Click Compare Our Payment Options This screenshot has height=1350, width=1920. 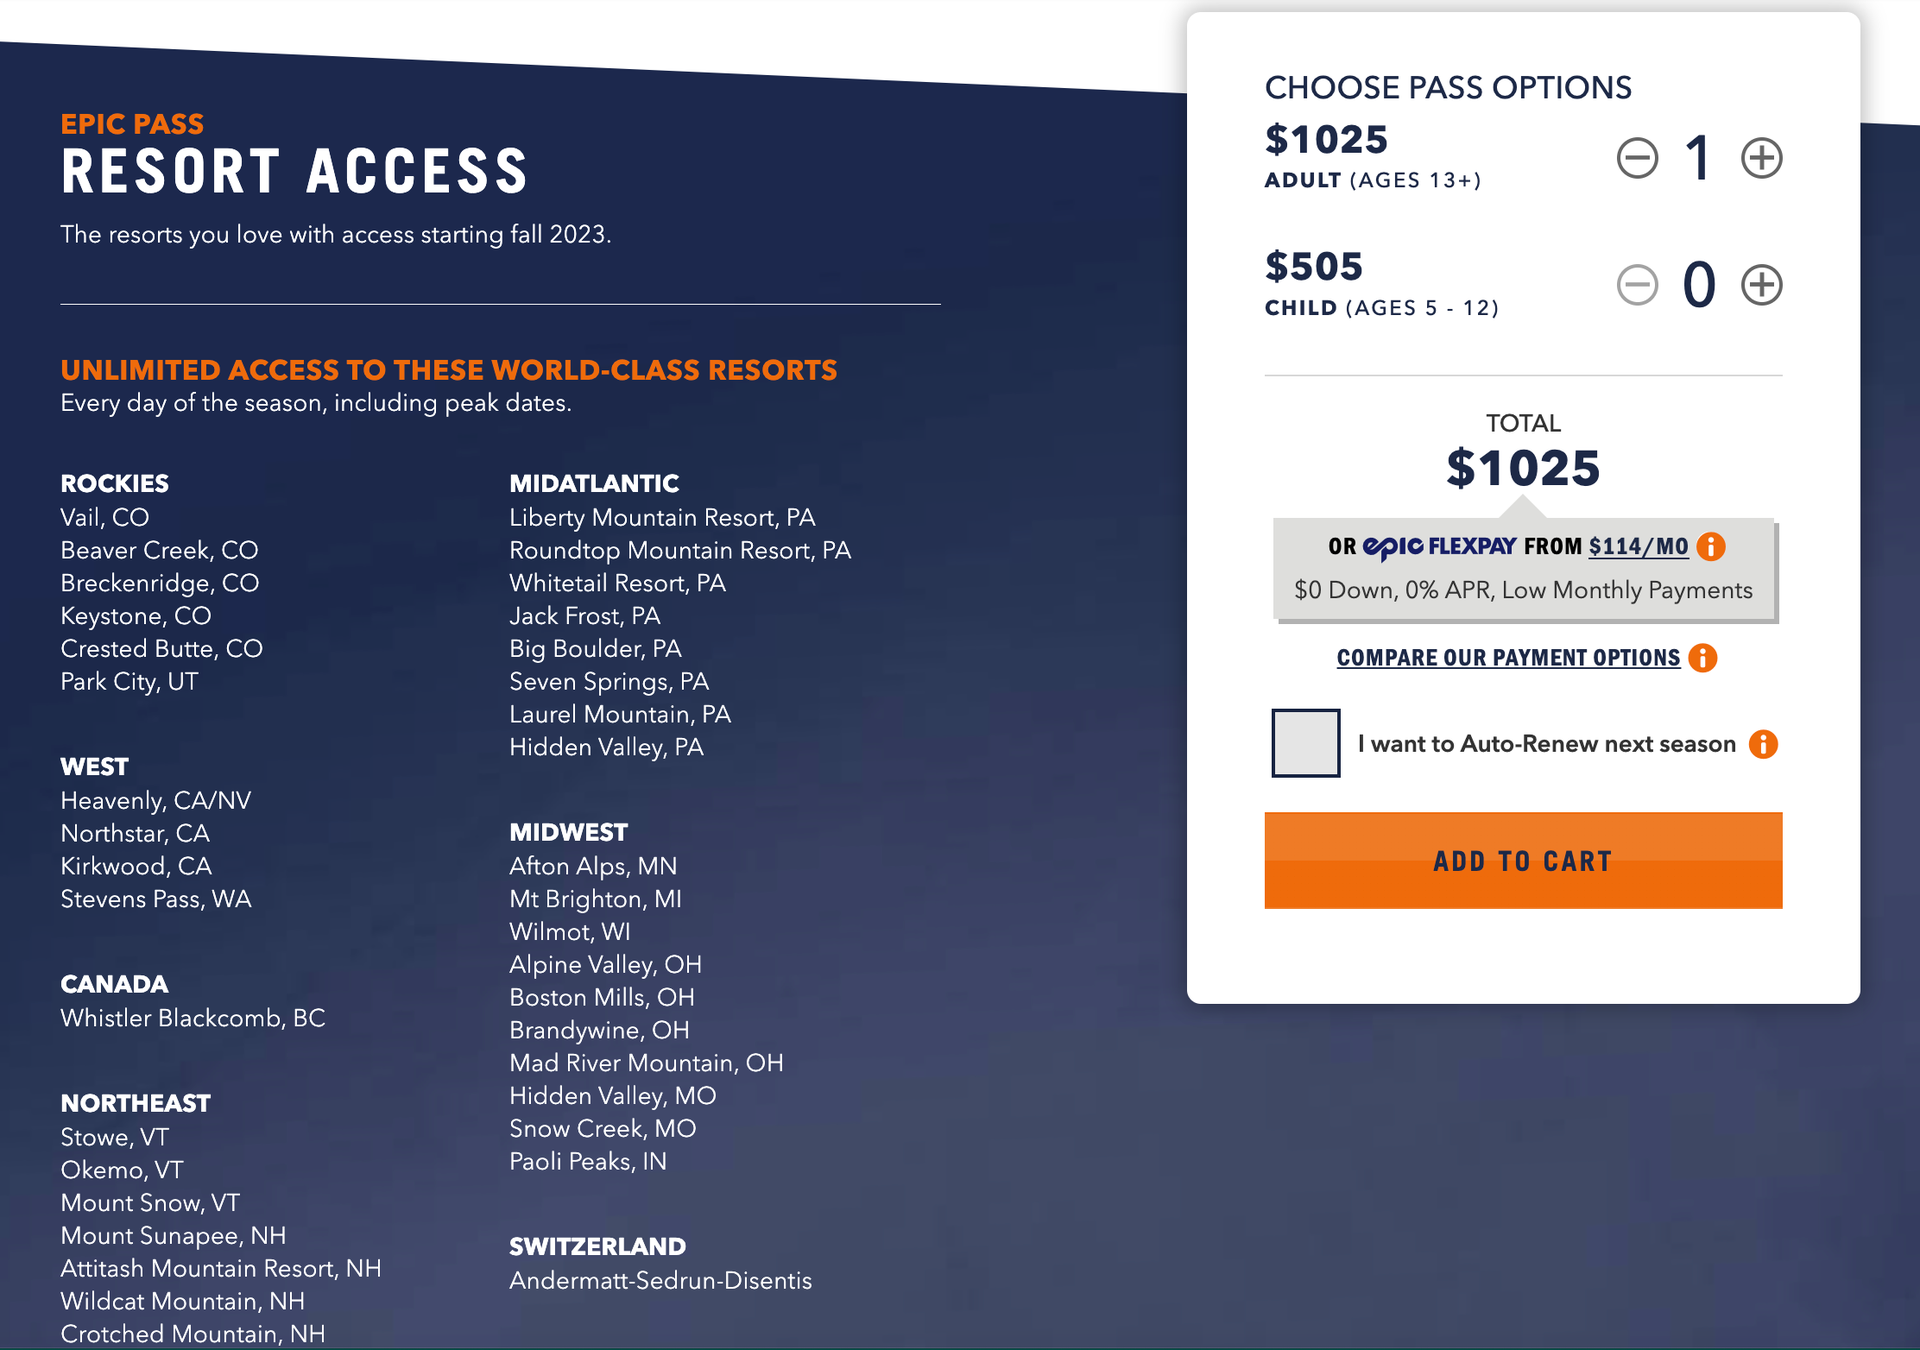(1508, 657)
